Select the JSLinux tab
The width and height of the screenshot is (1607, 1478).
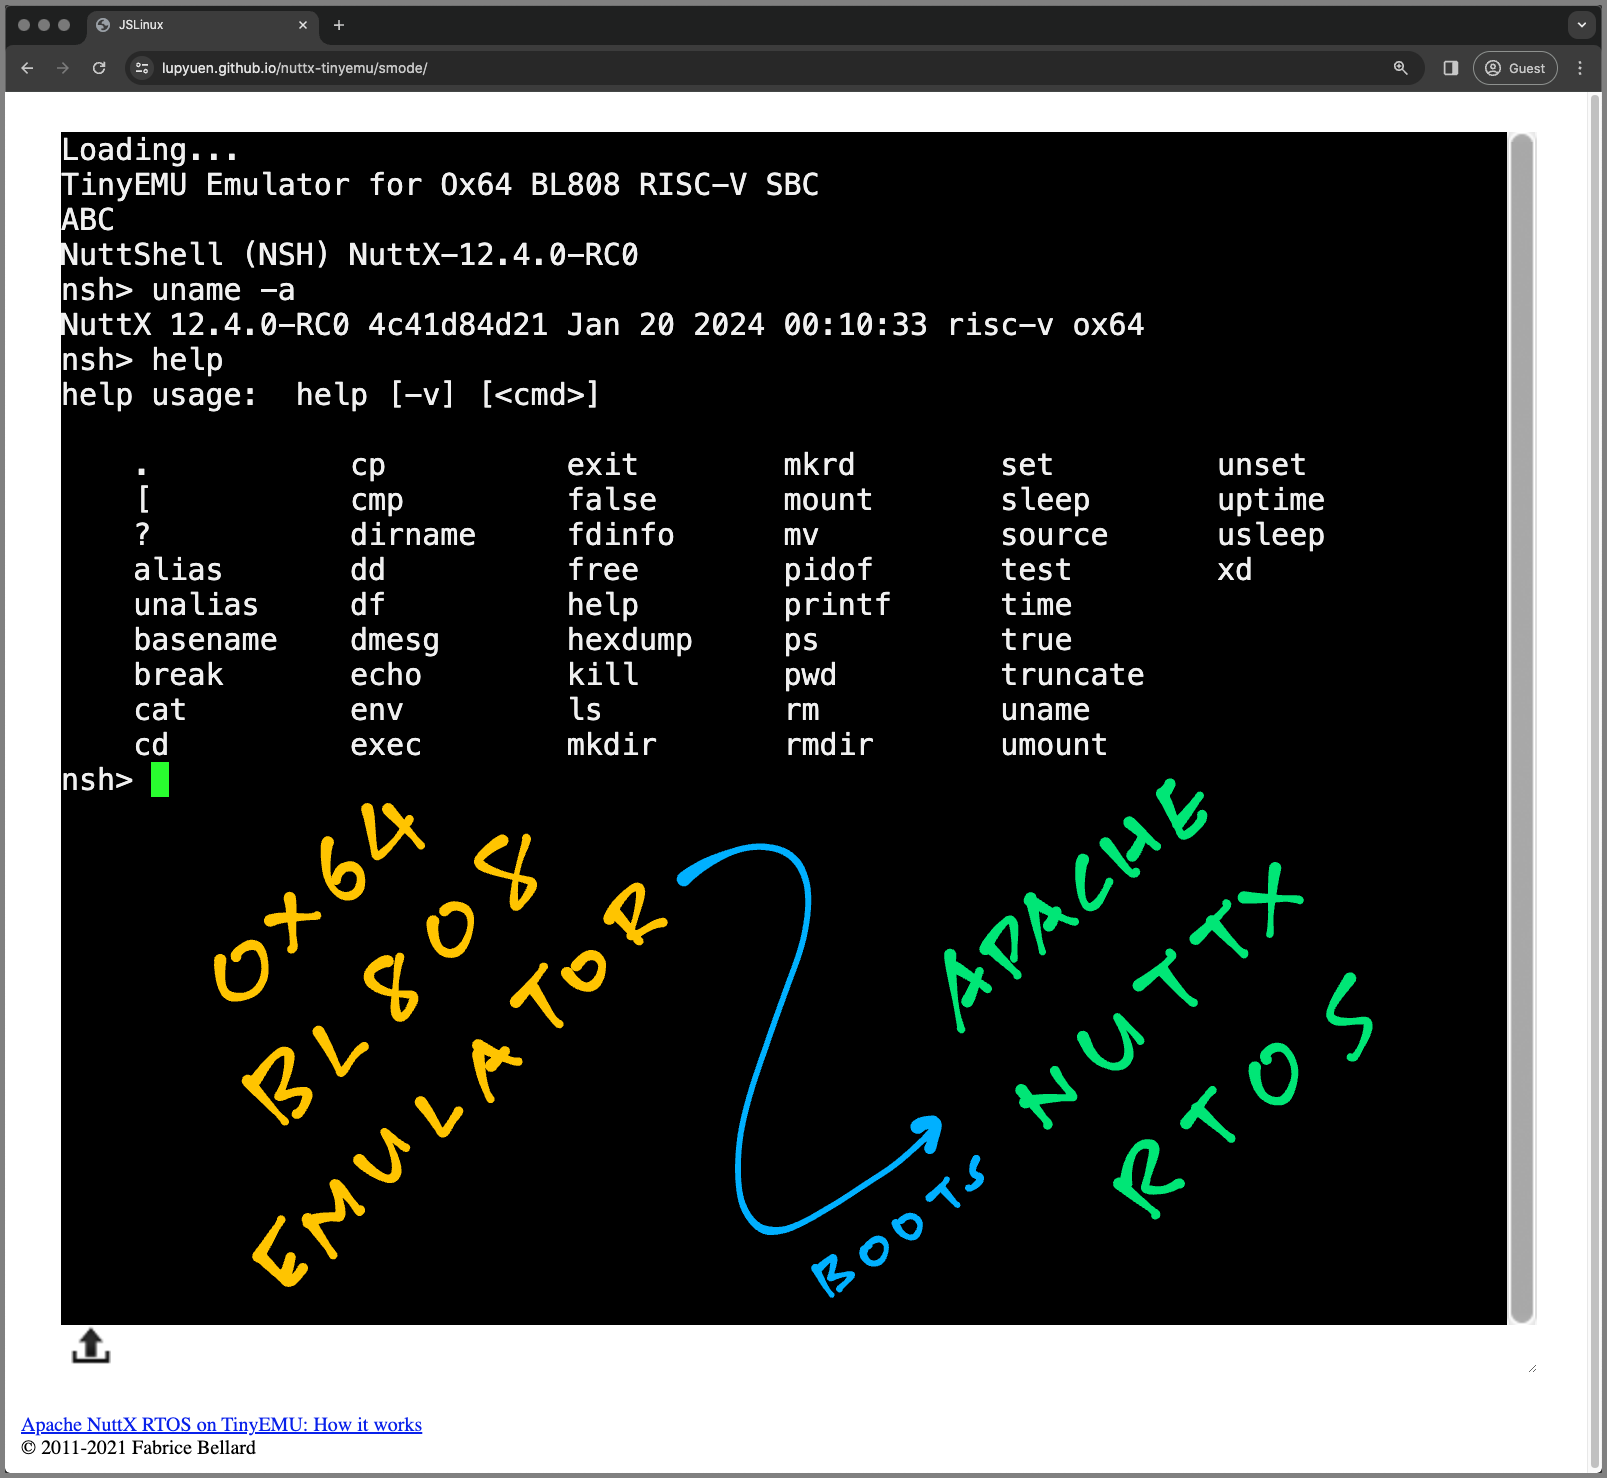pos(202,25)
